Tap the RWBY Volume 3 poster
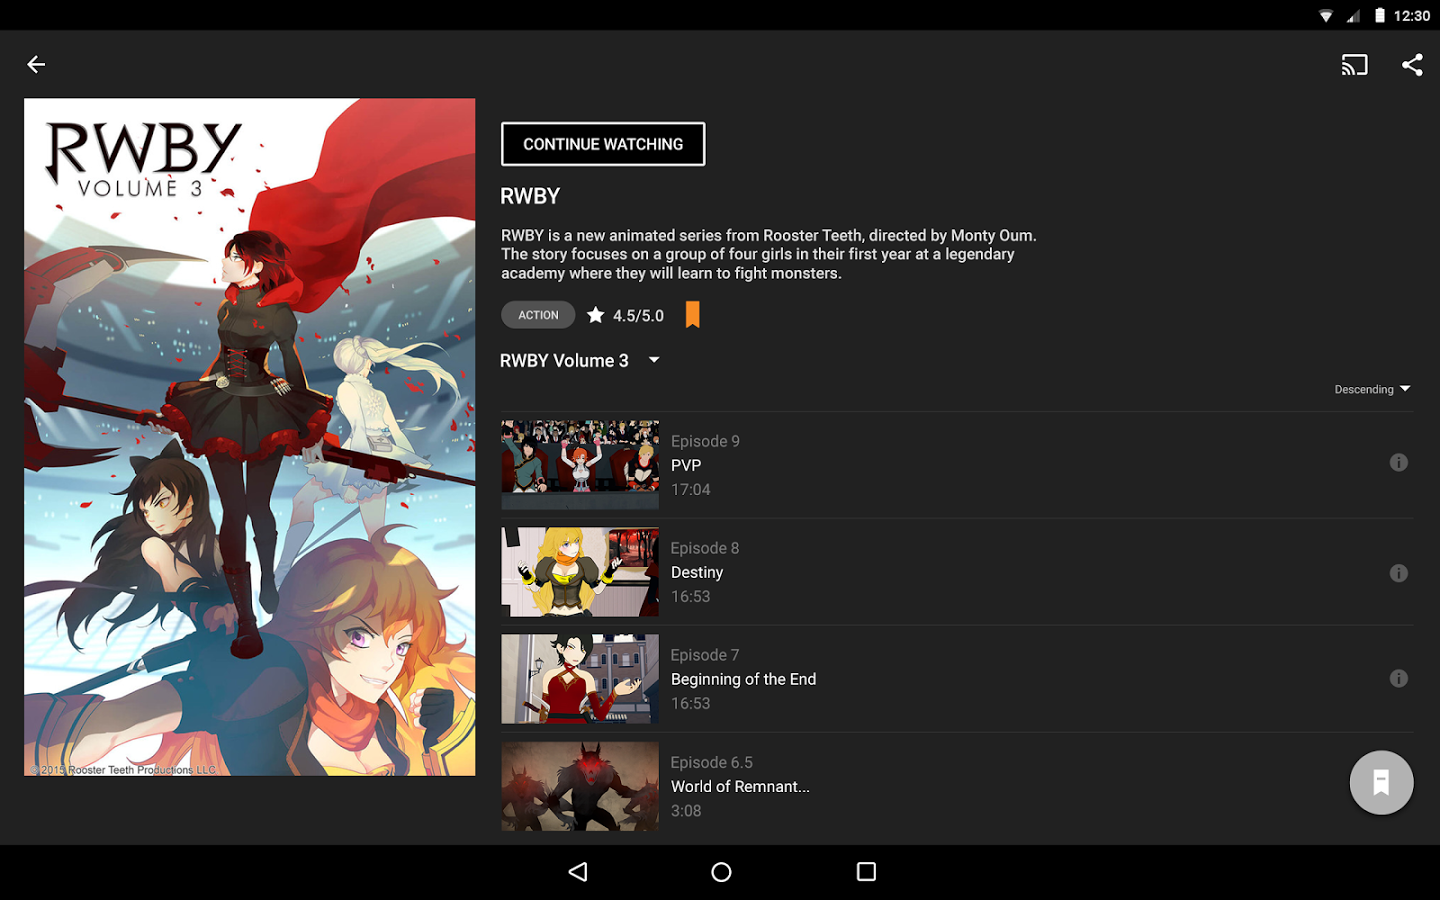 pyautogui.click(x=250, y=437)
